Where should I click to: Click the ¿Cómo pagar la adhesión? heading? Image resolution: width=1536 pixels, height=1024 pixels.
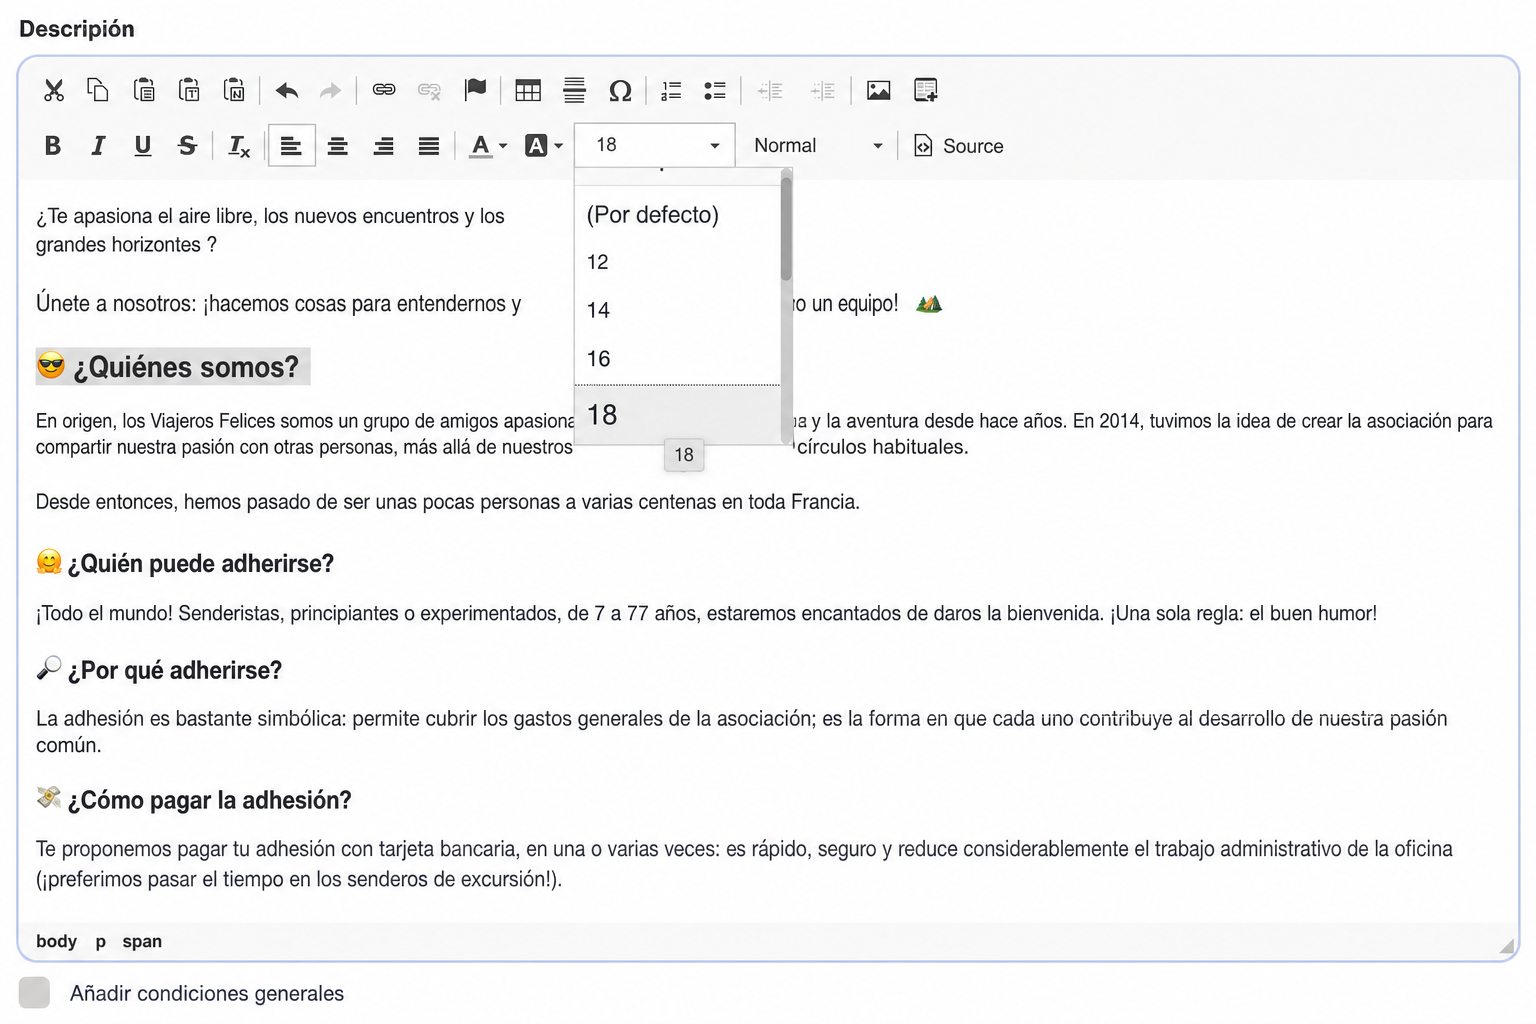(194, 800)
